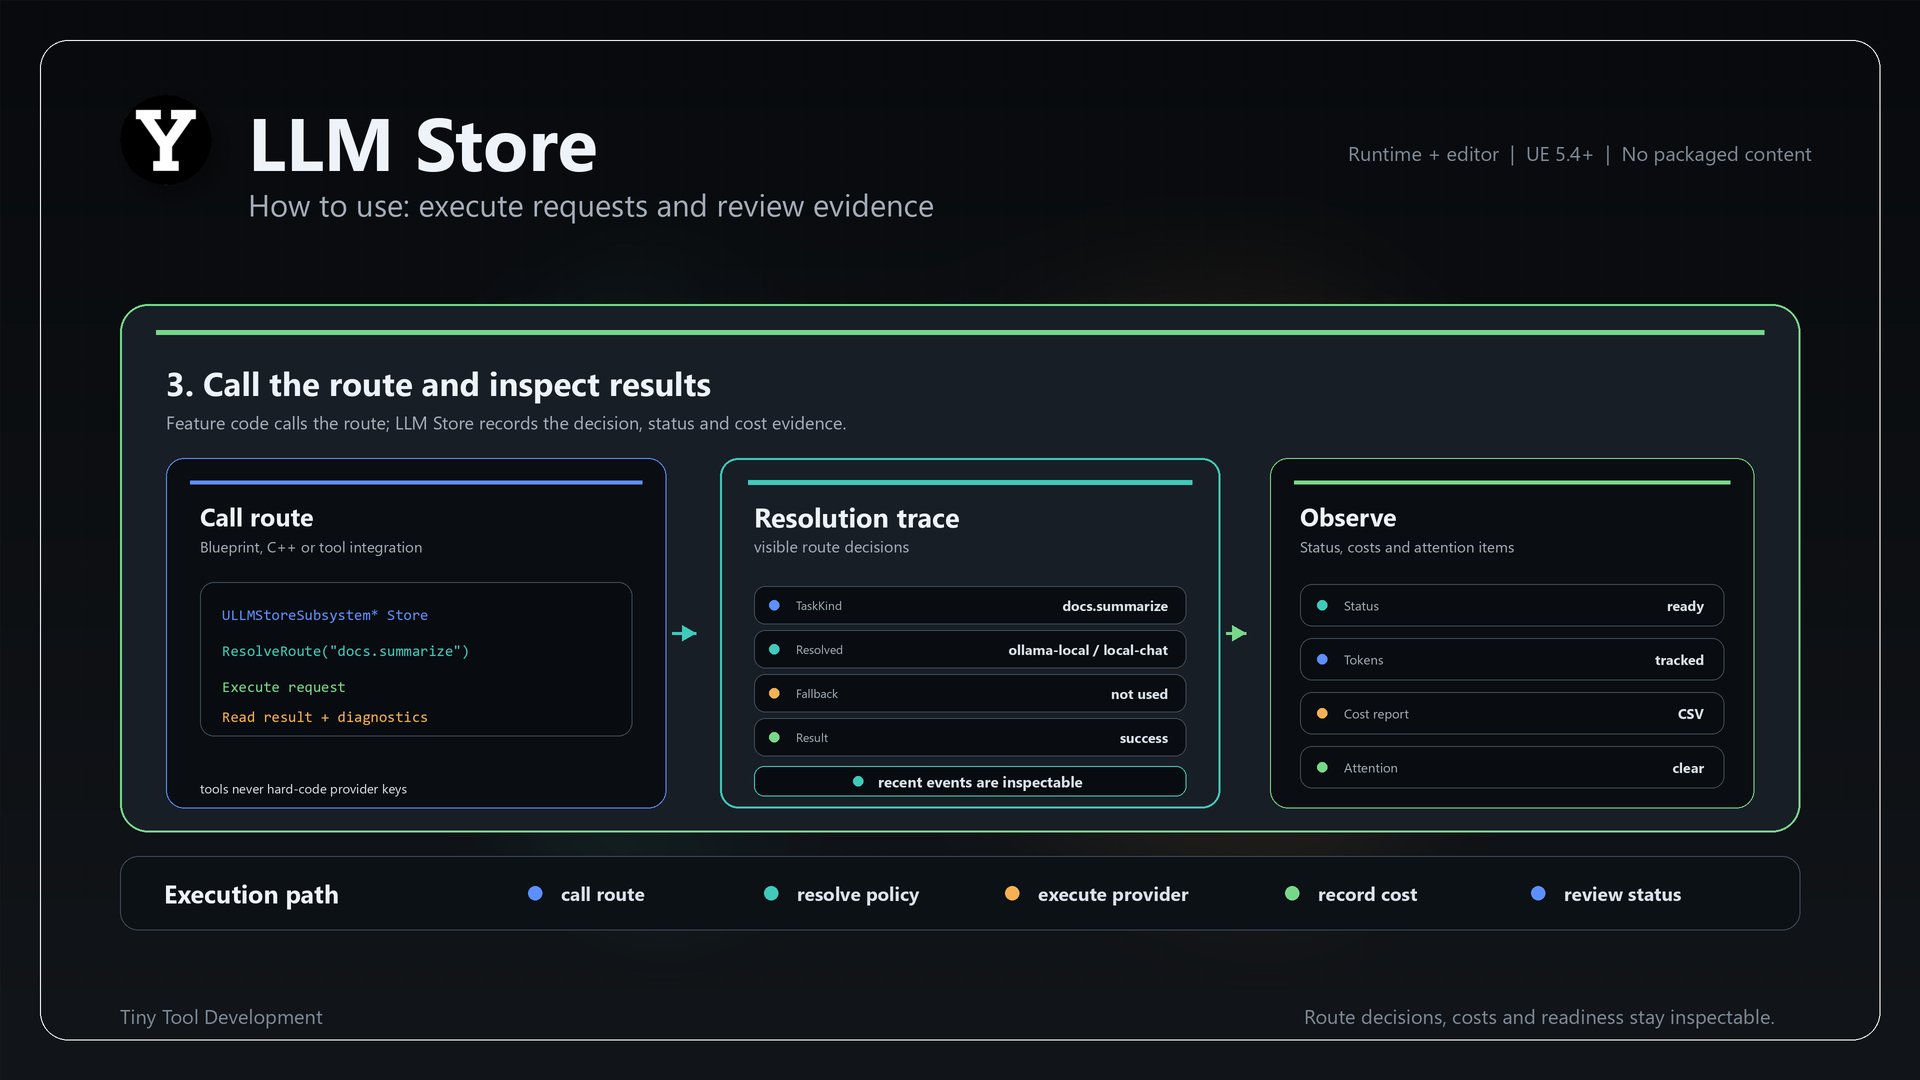
Task: Click "visible route decisions" subtitle
Action: click(831, 547)
